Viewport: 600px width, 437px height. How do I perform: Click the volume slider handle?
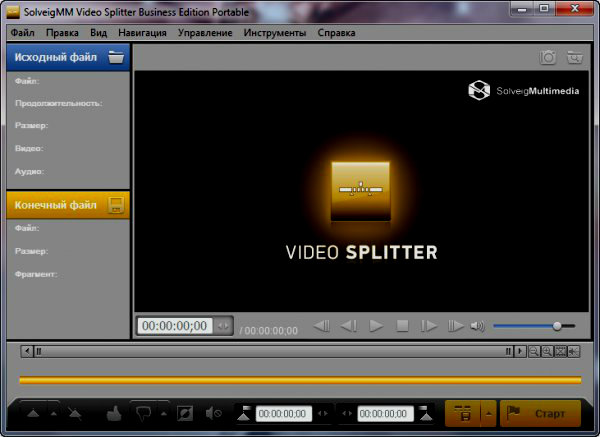click(x=557, y=326)
